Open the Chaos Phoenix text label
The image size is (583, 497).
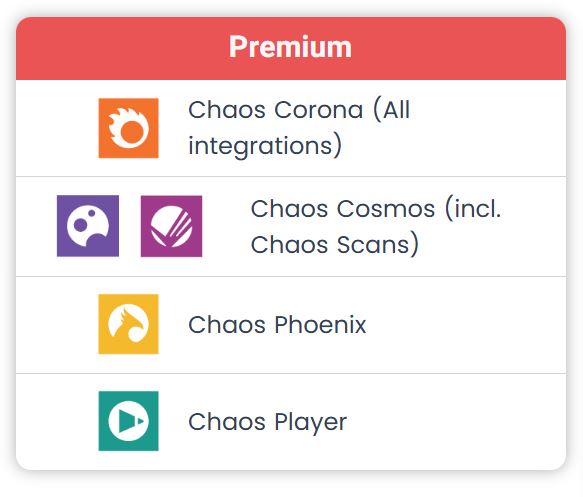point(277,325)
